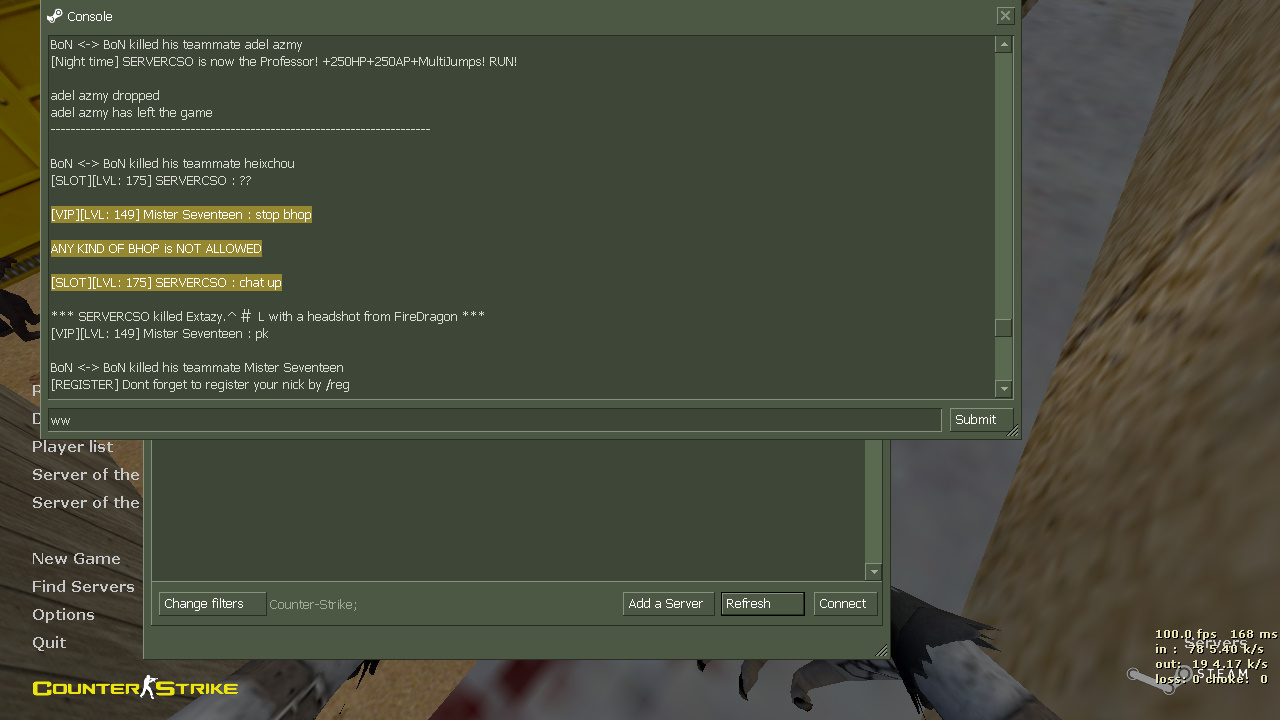Click the console scroll-down arrow
The height and width of the screenshot is (720, 1280).
(1003, 389)
